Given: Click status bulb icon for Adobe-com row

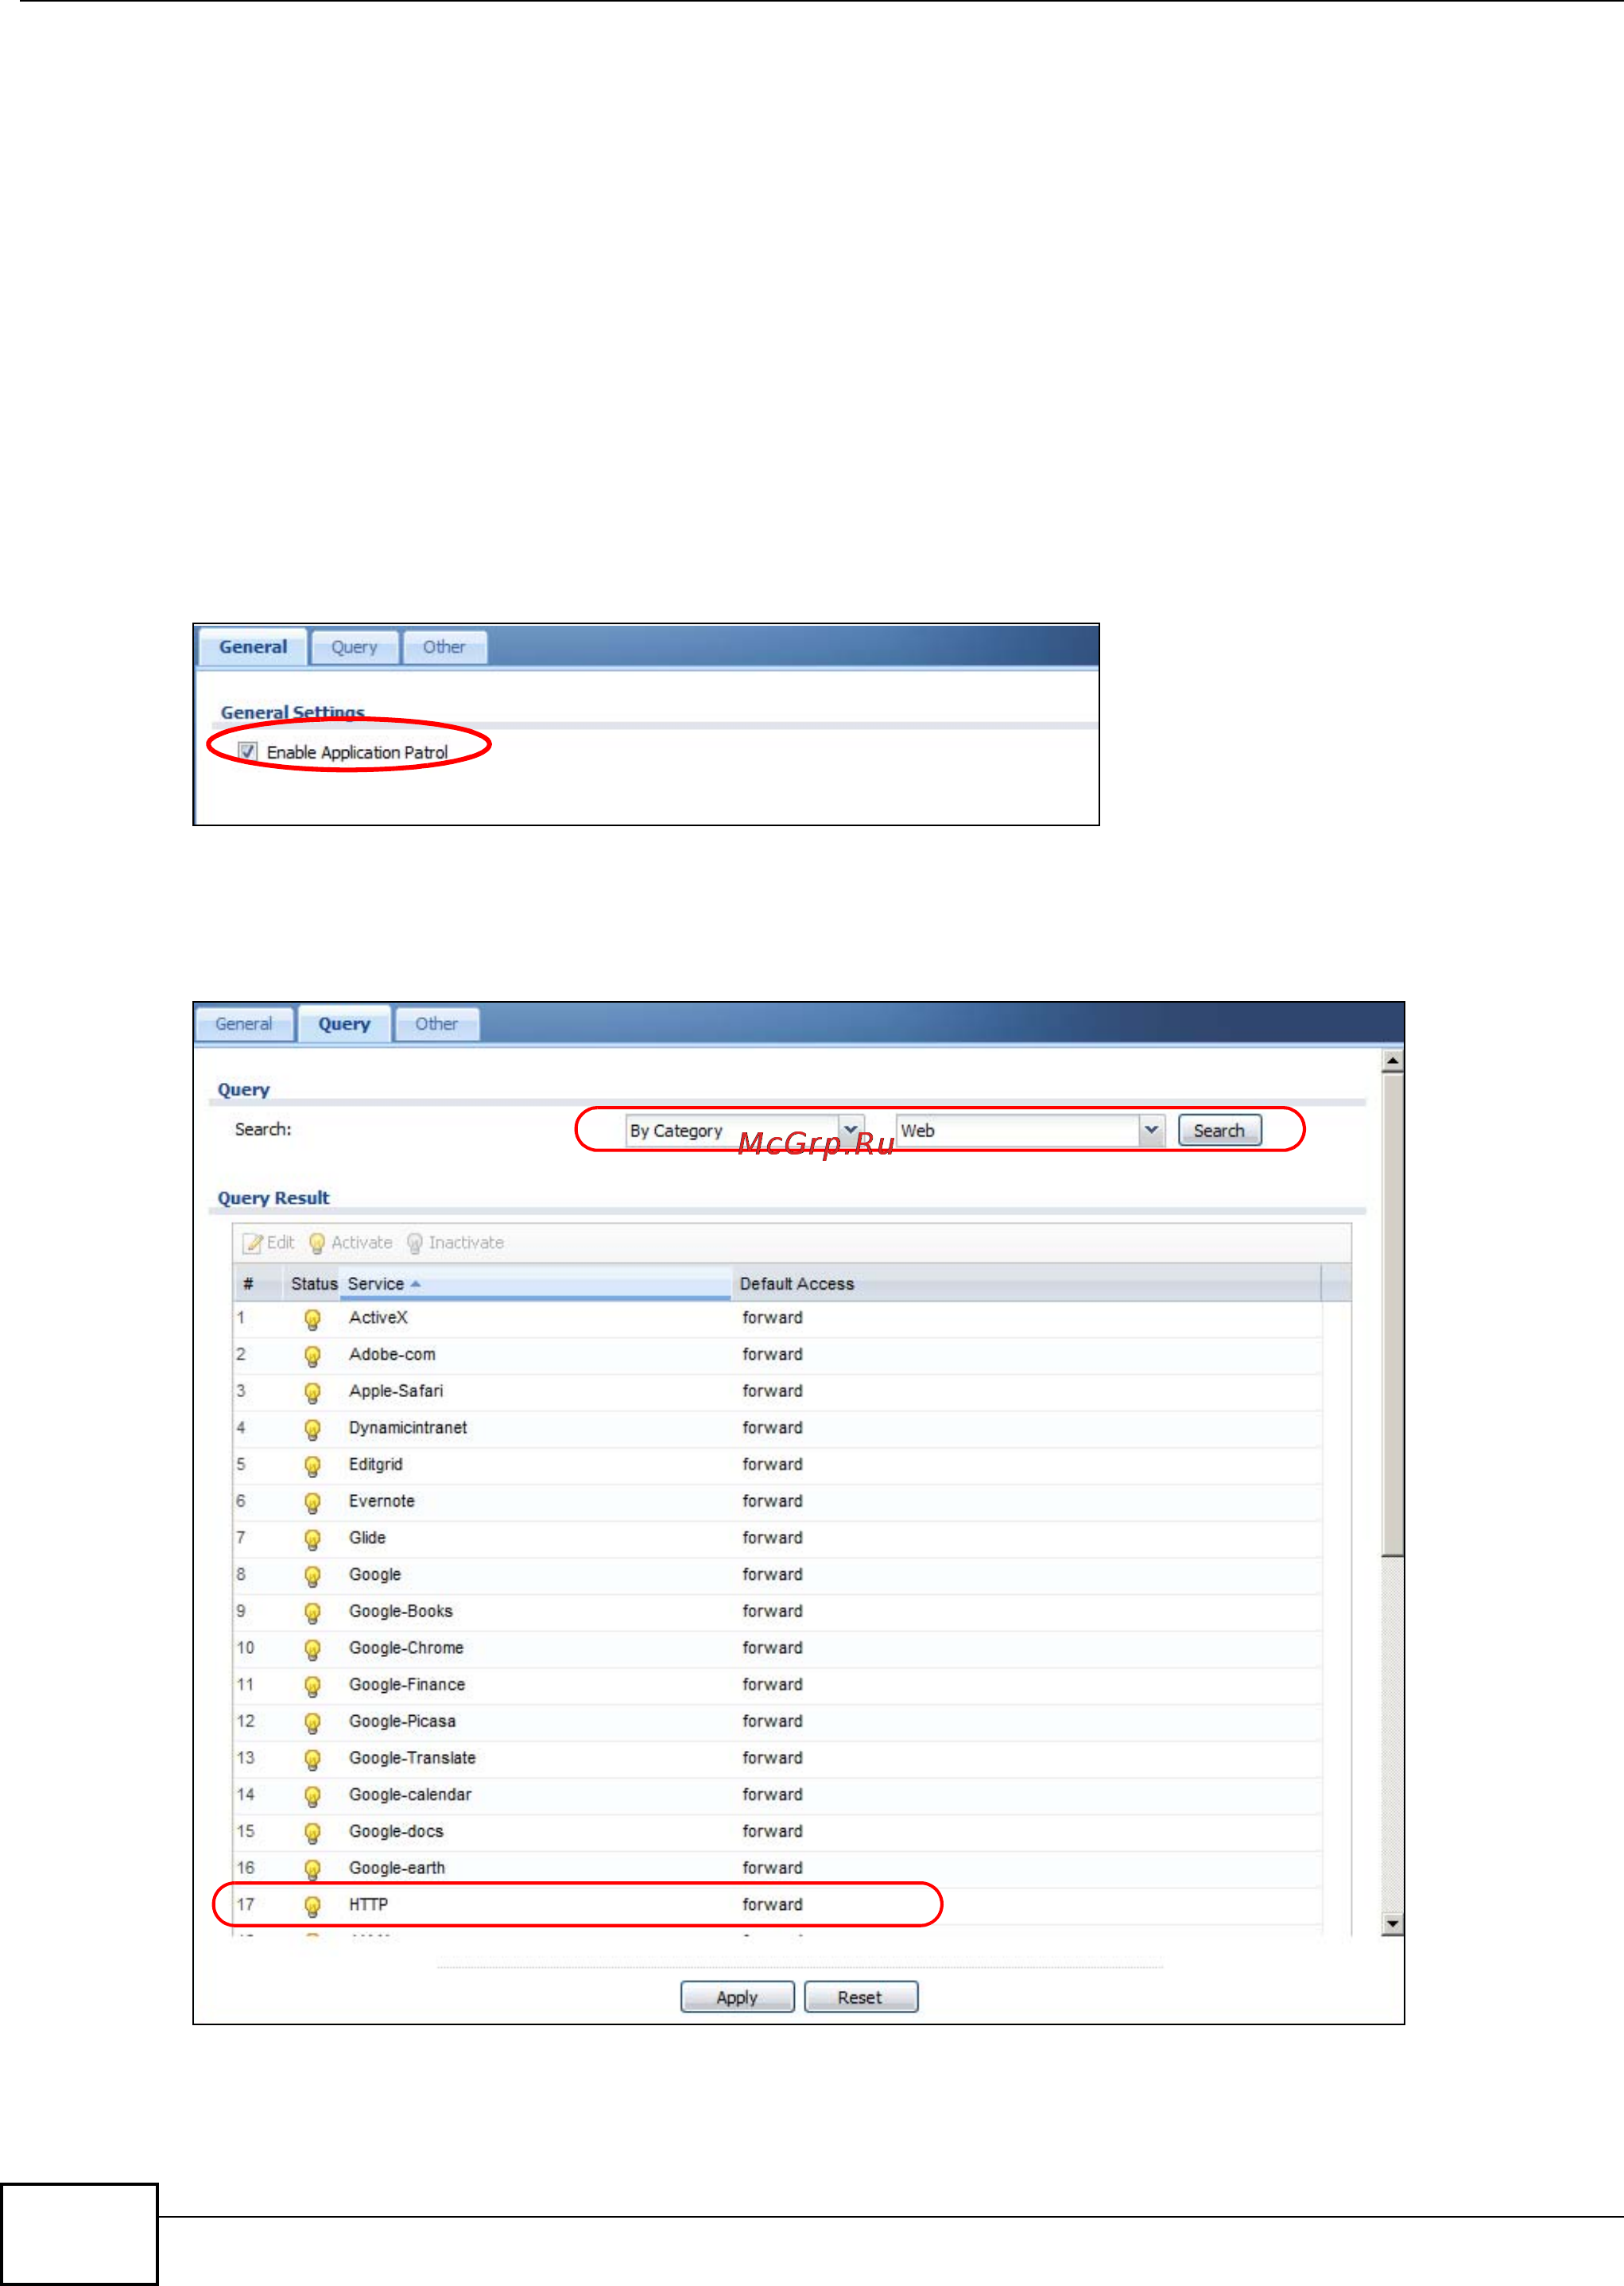Looking at the screenshot, I should click(312, 1356).
